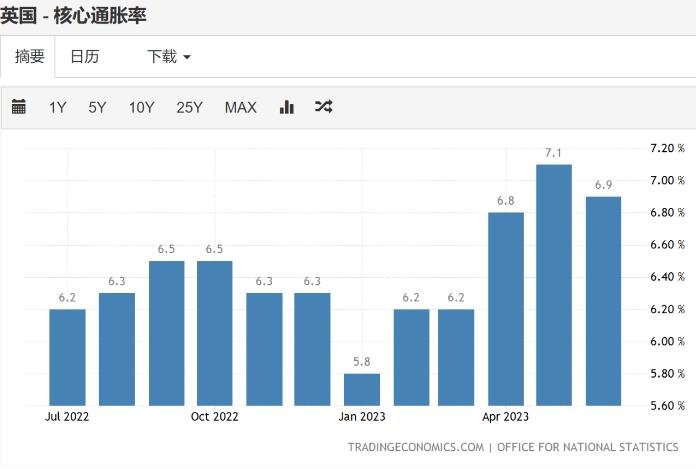The height and width of the screenshot is (469, 698).
Task: Choose the 10Y time range
Action: 141,107
